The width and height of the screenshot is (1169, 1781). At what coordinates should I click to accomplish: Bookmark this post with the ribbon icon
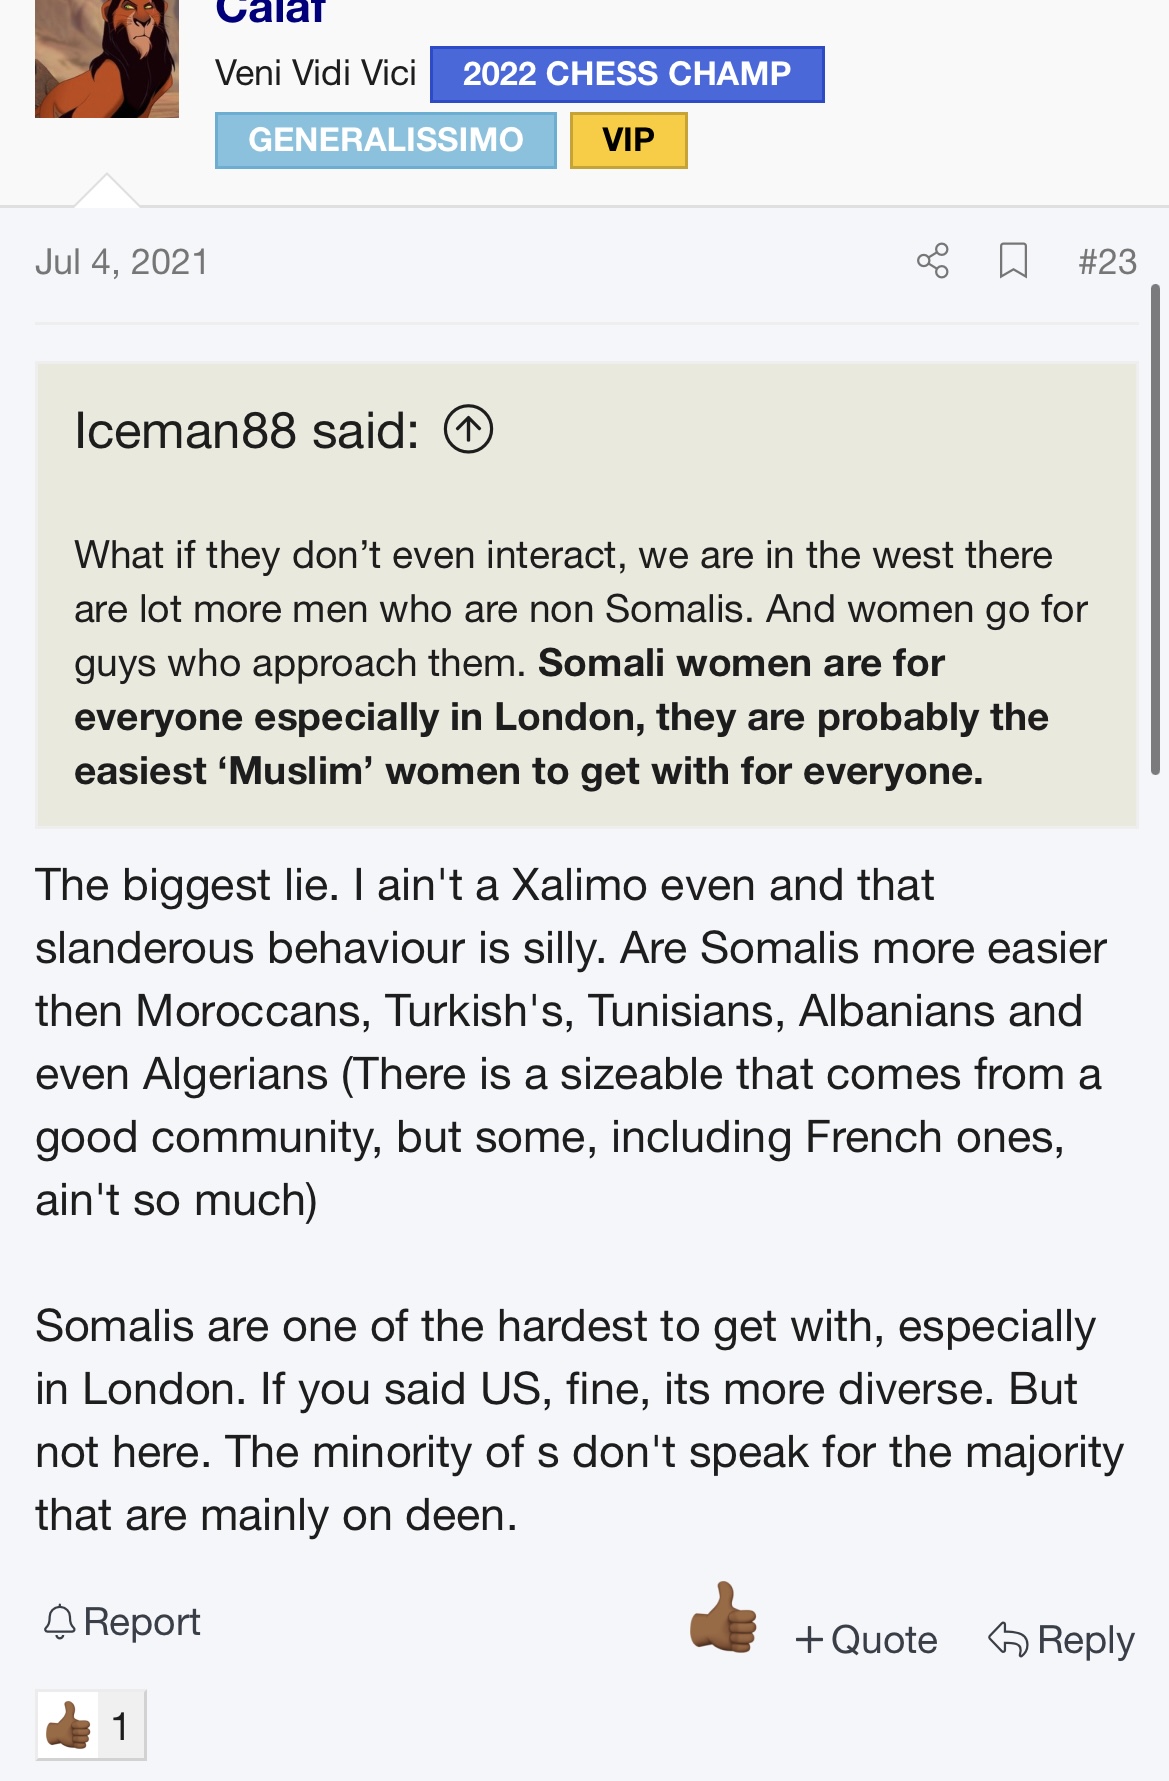coord(1013,261)
